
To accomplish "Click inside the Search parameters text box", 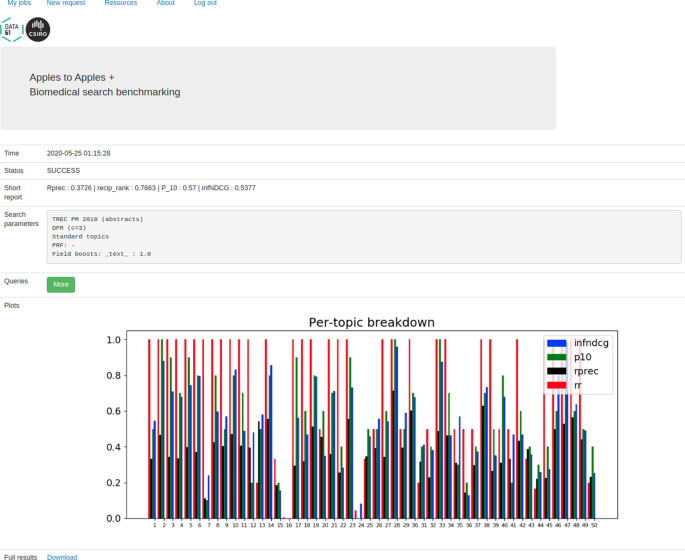I will [364, 236].
